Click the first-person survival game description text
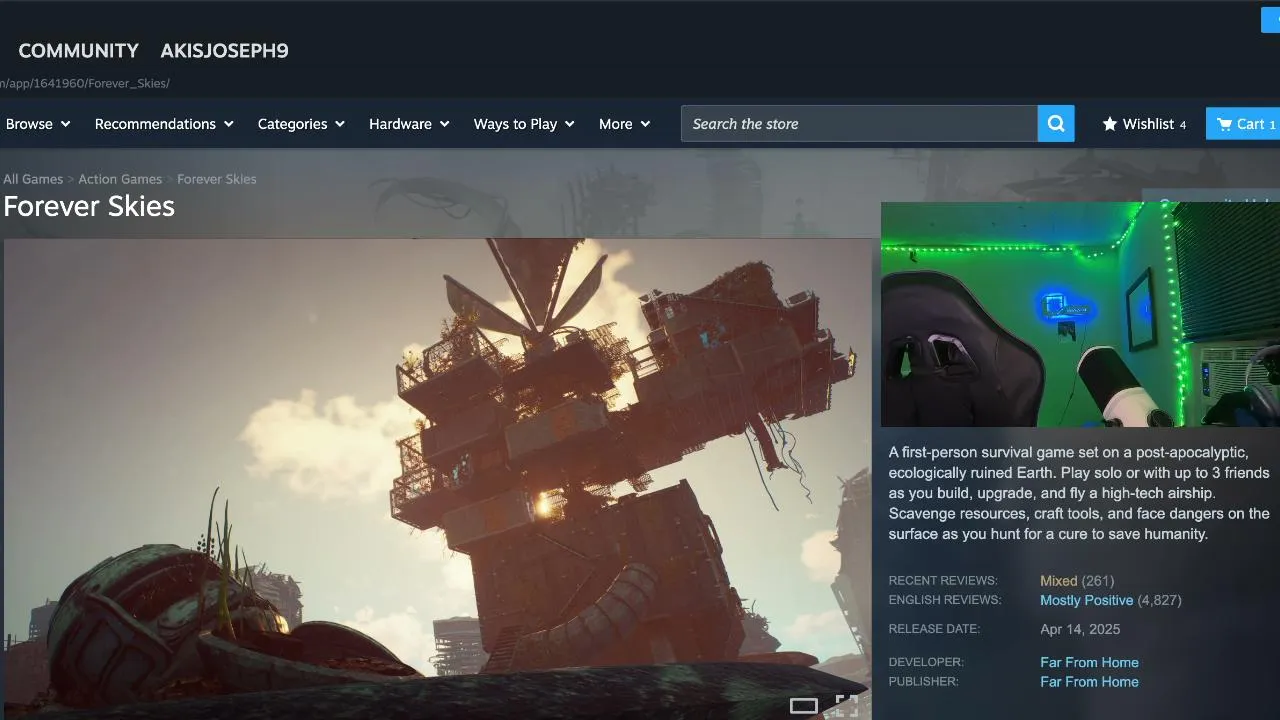This screenshot has height=720, width=1280. 1079,493
